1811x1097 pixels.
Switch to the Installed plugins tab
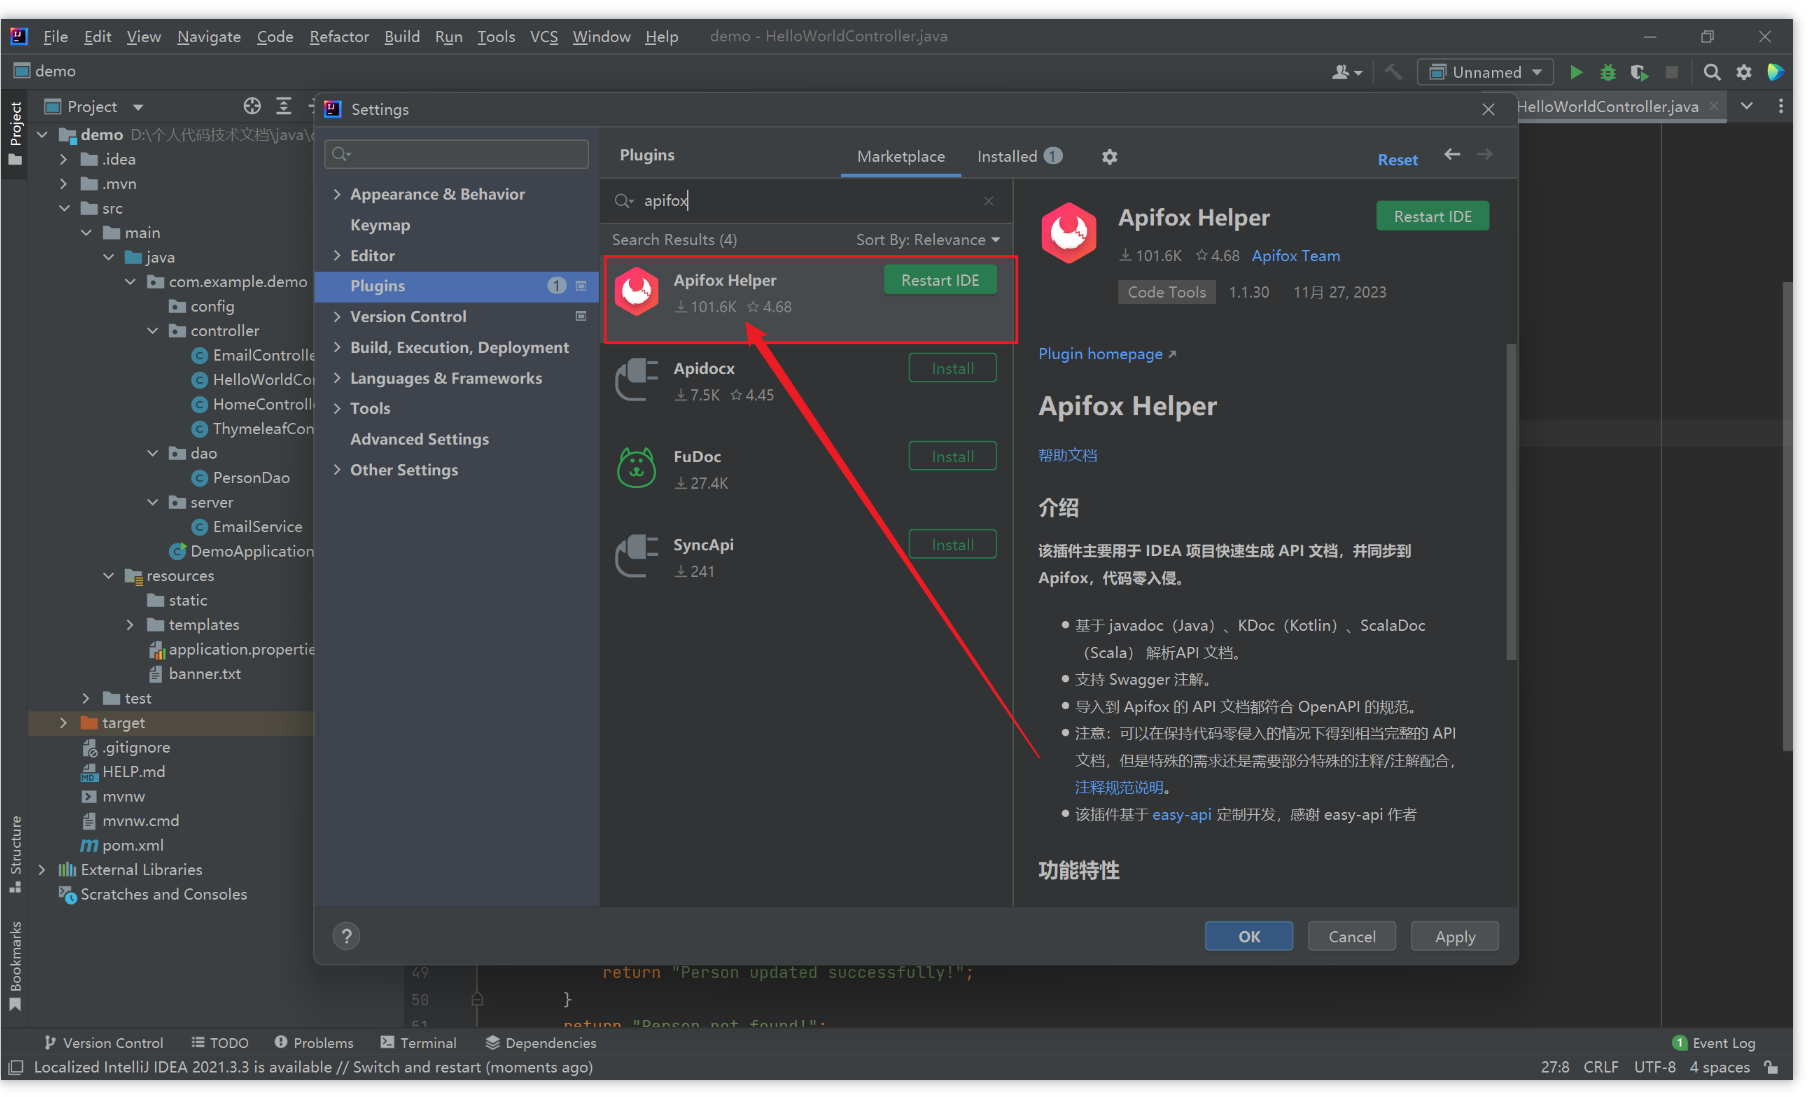[x=1007, y=156]
